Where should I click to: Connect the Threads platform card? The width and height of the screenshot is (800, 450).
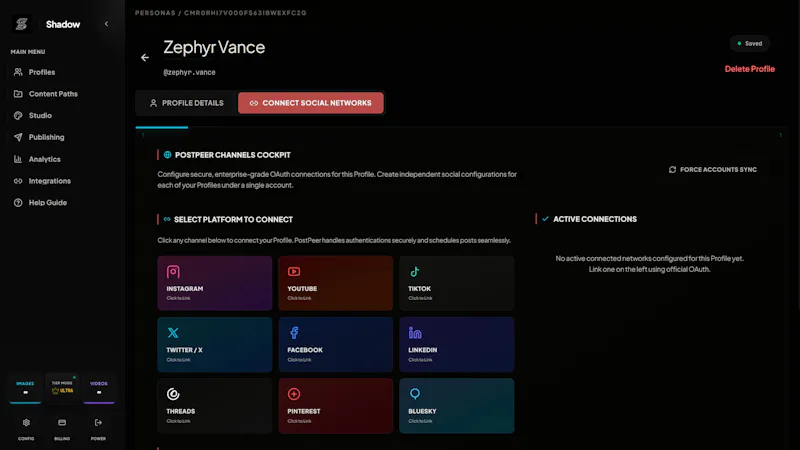(215, 406)
